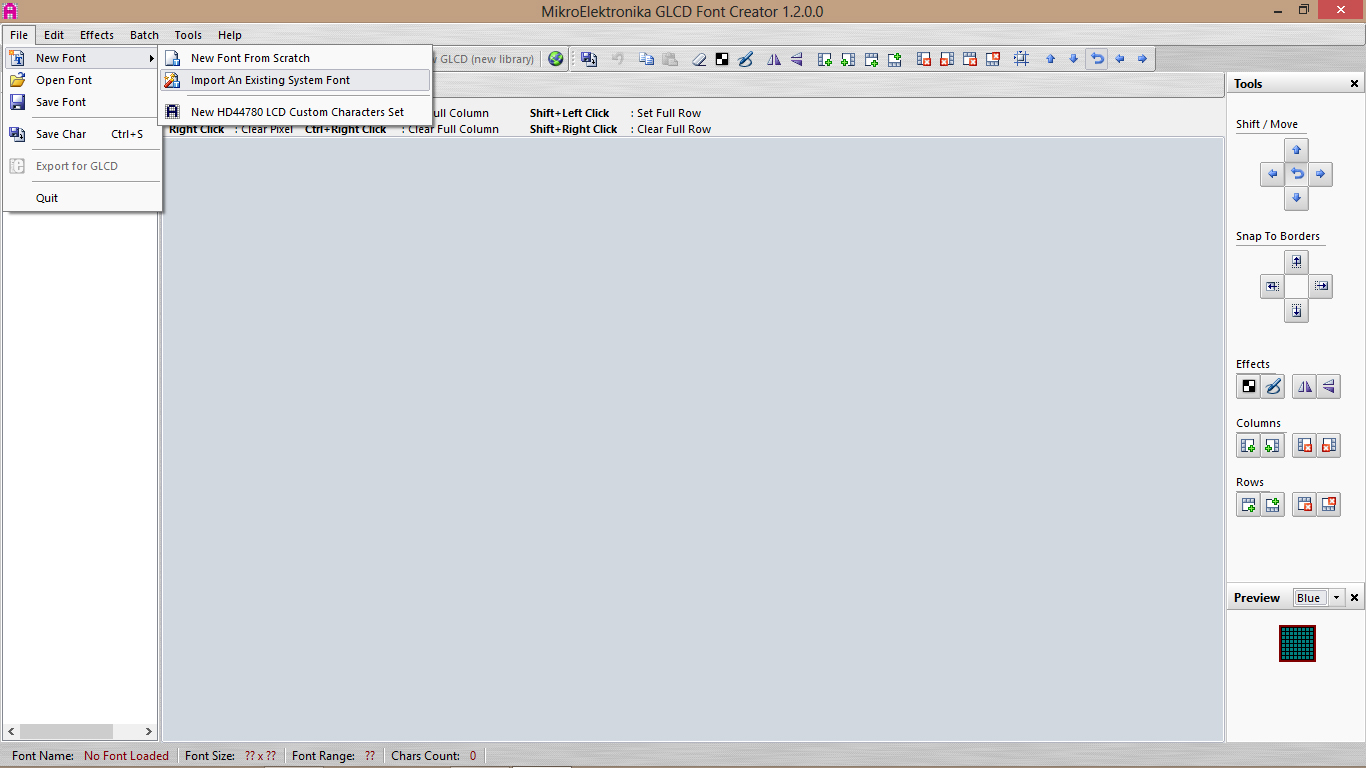Close the Preview panel
The height and width of the screenshot is (768, 1366).
coord(1355,598)
